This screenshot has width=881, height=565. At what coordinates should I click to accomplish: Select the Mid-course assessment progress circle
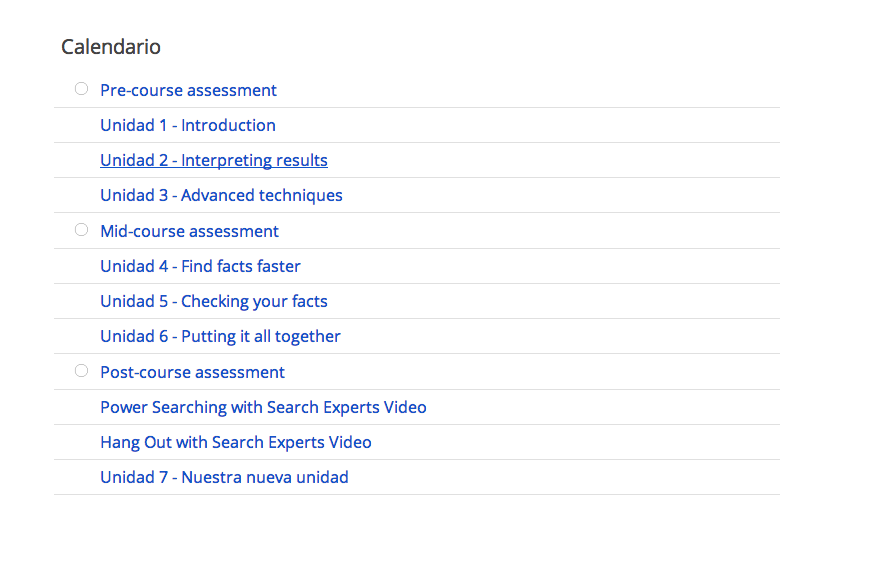pyautogui.click(x=81, y=230)
